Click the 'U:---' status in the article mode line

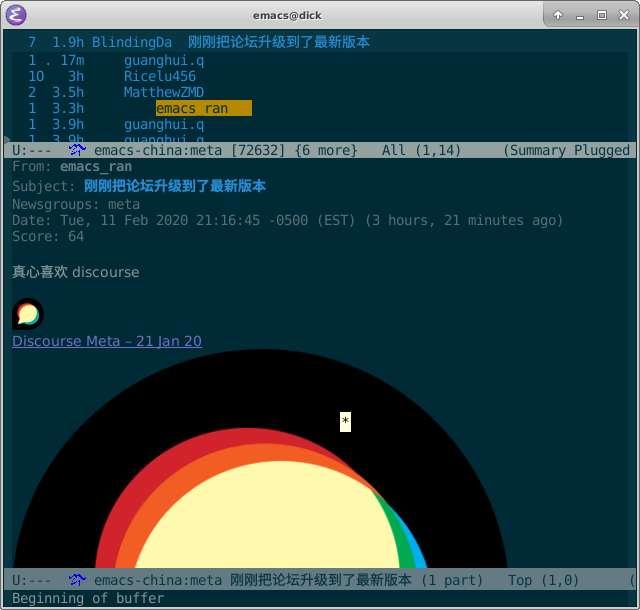[32, 580]
